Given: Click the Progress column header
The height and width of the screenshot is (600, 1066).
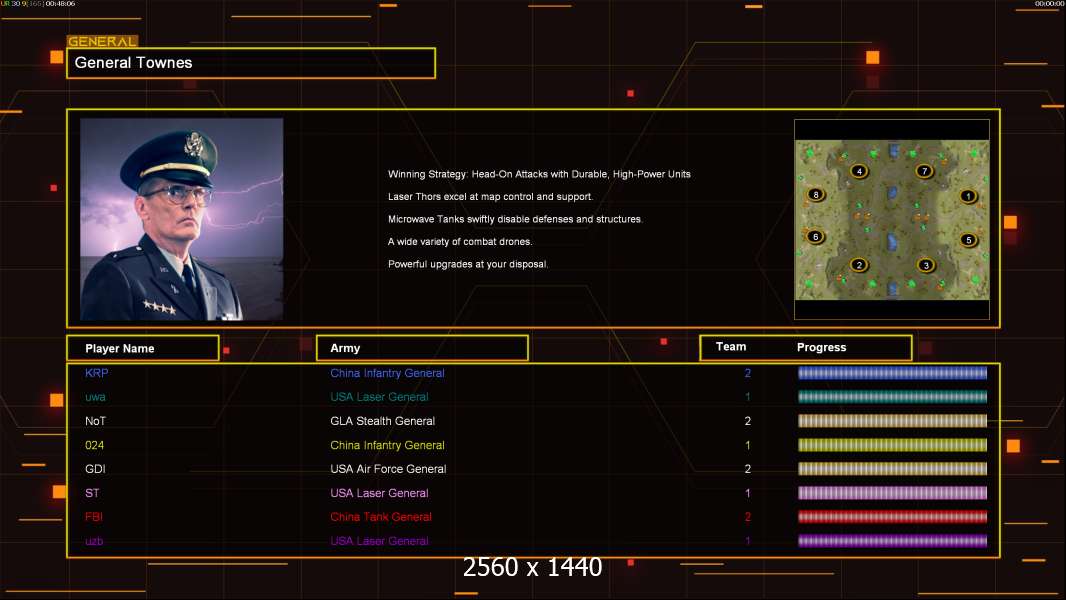Looking at the screenshot, I should (821, 347).
